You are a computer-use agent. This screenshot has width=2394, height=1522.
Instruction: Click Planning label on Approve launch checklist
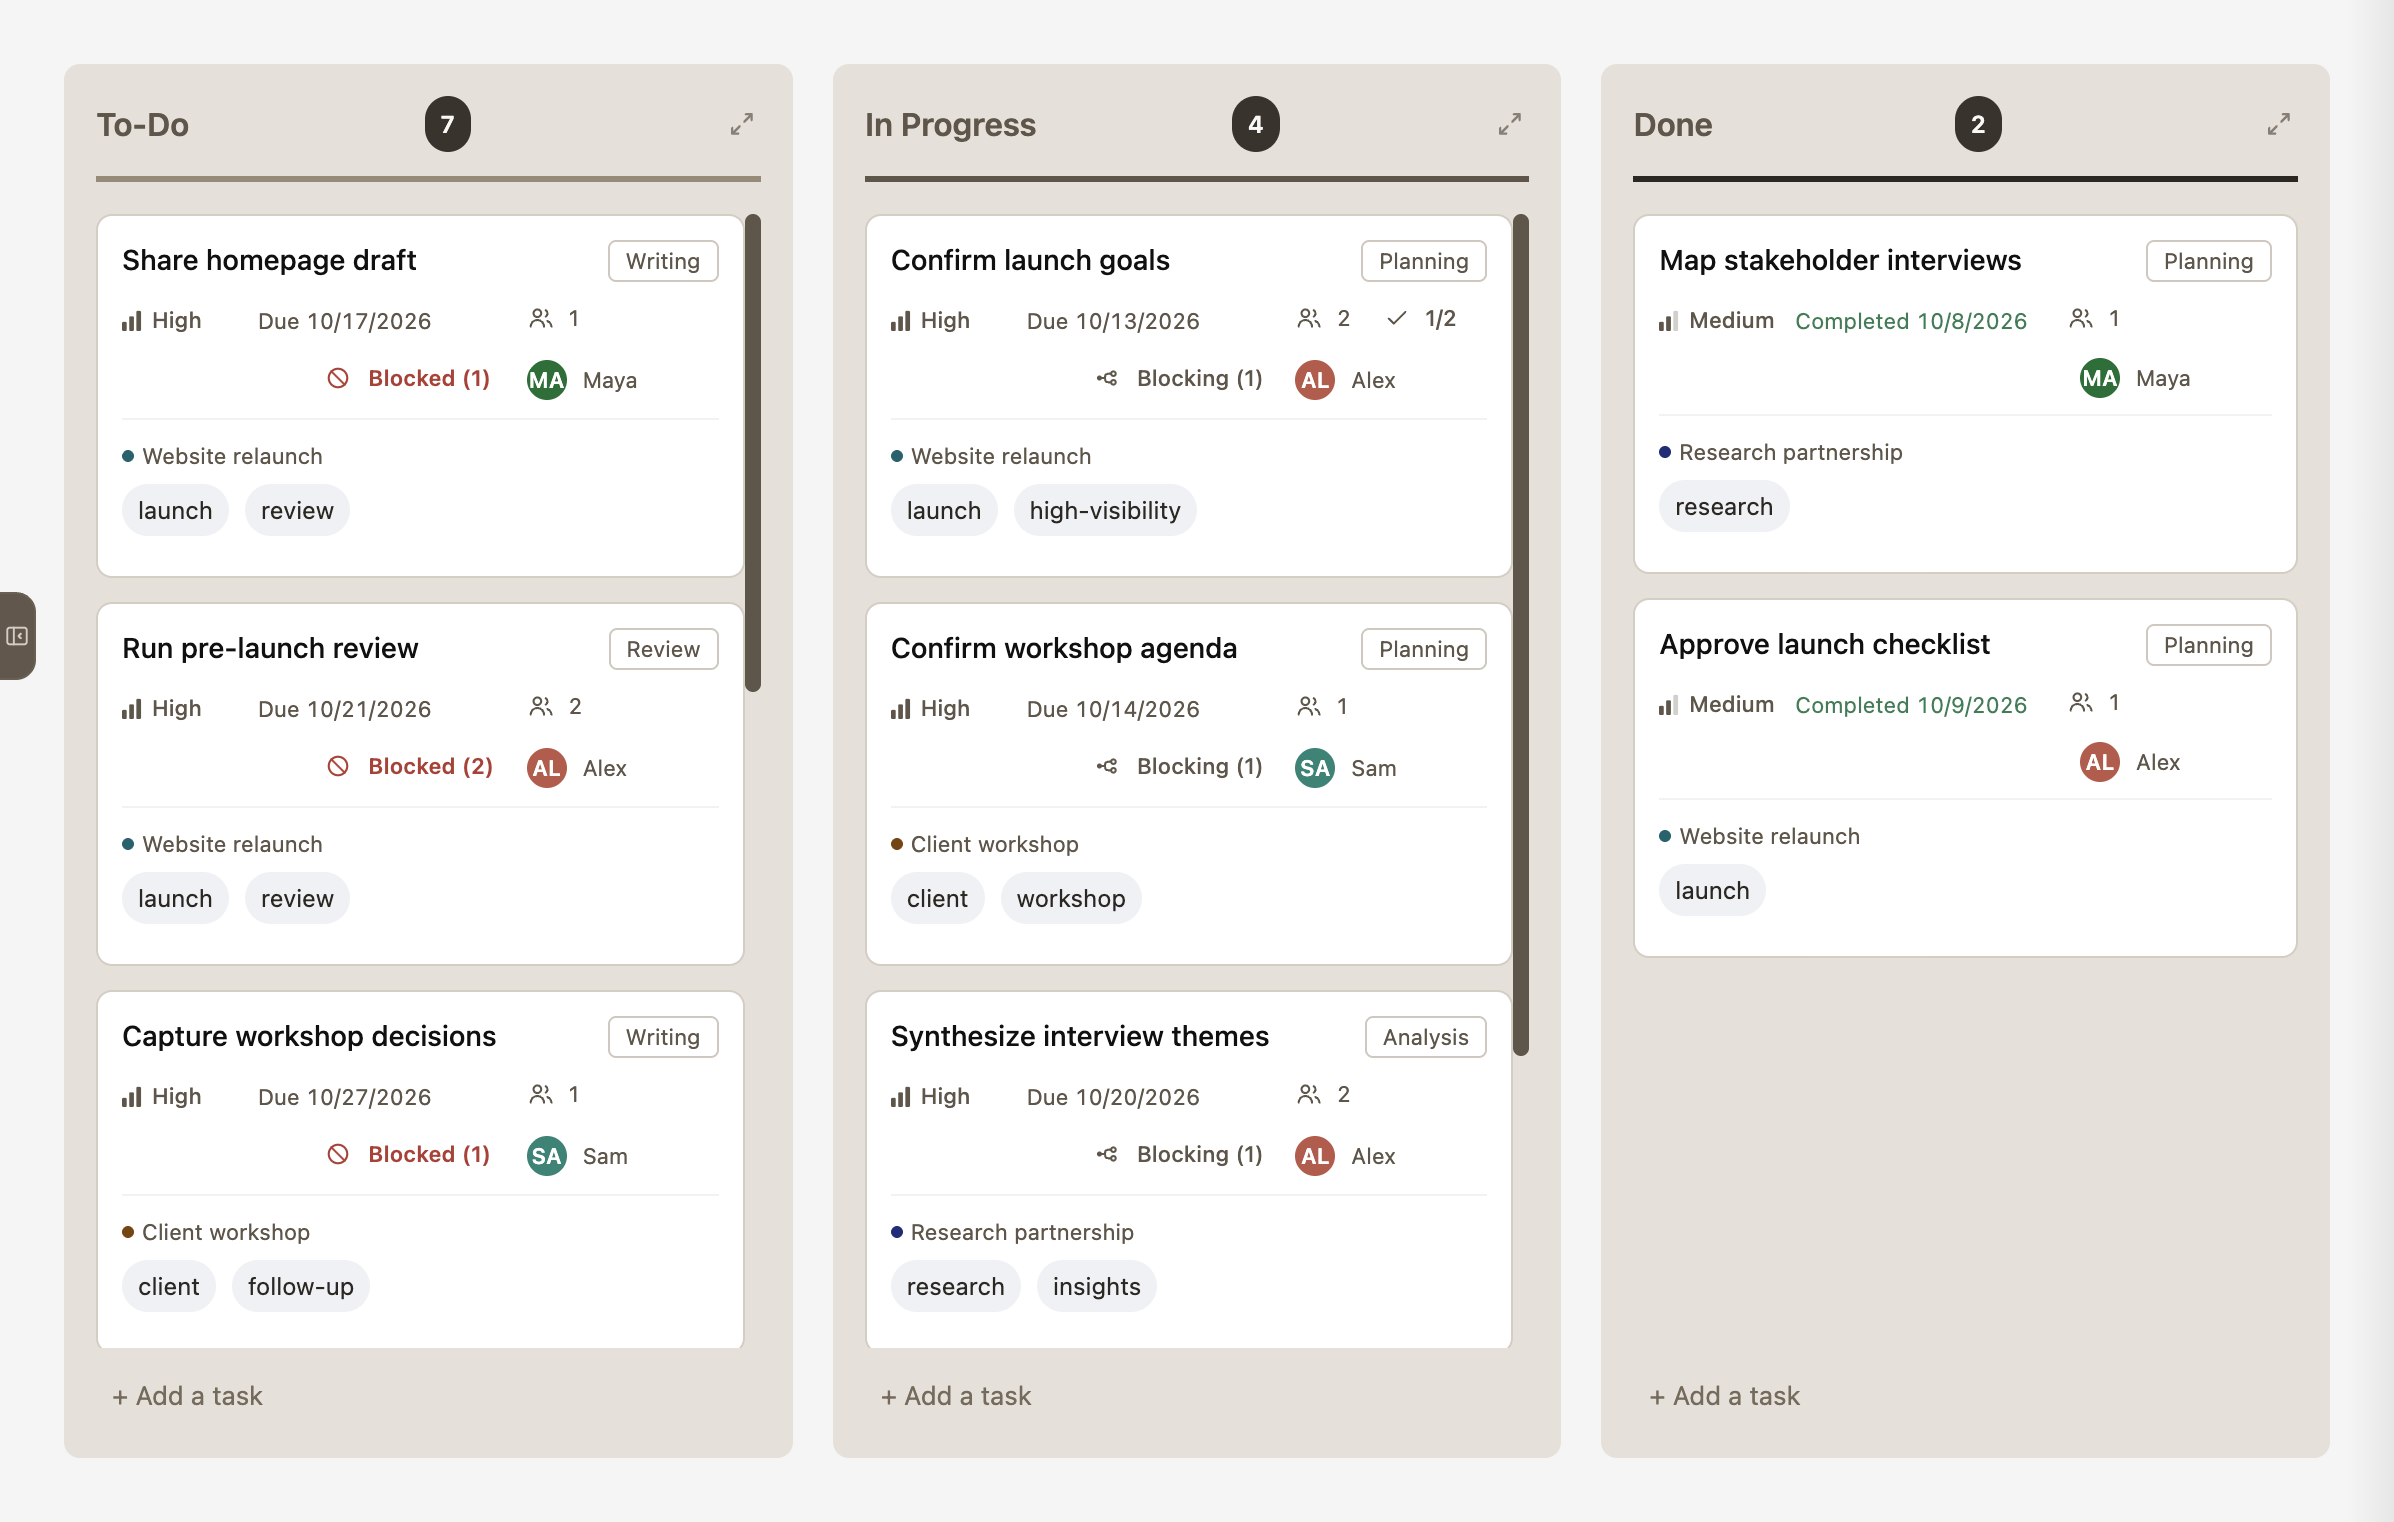2208,645
